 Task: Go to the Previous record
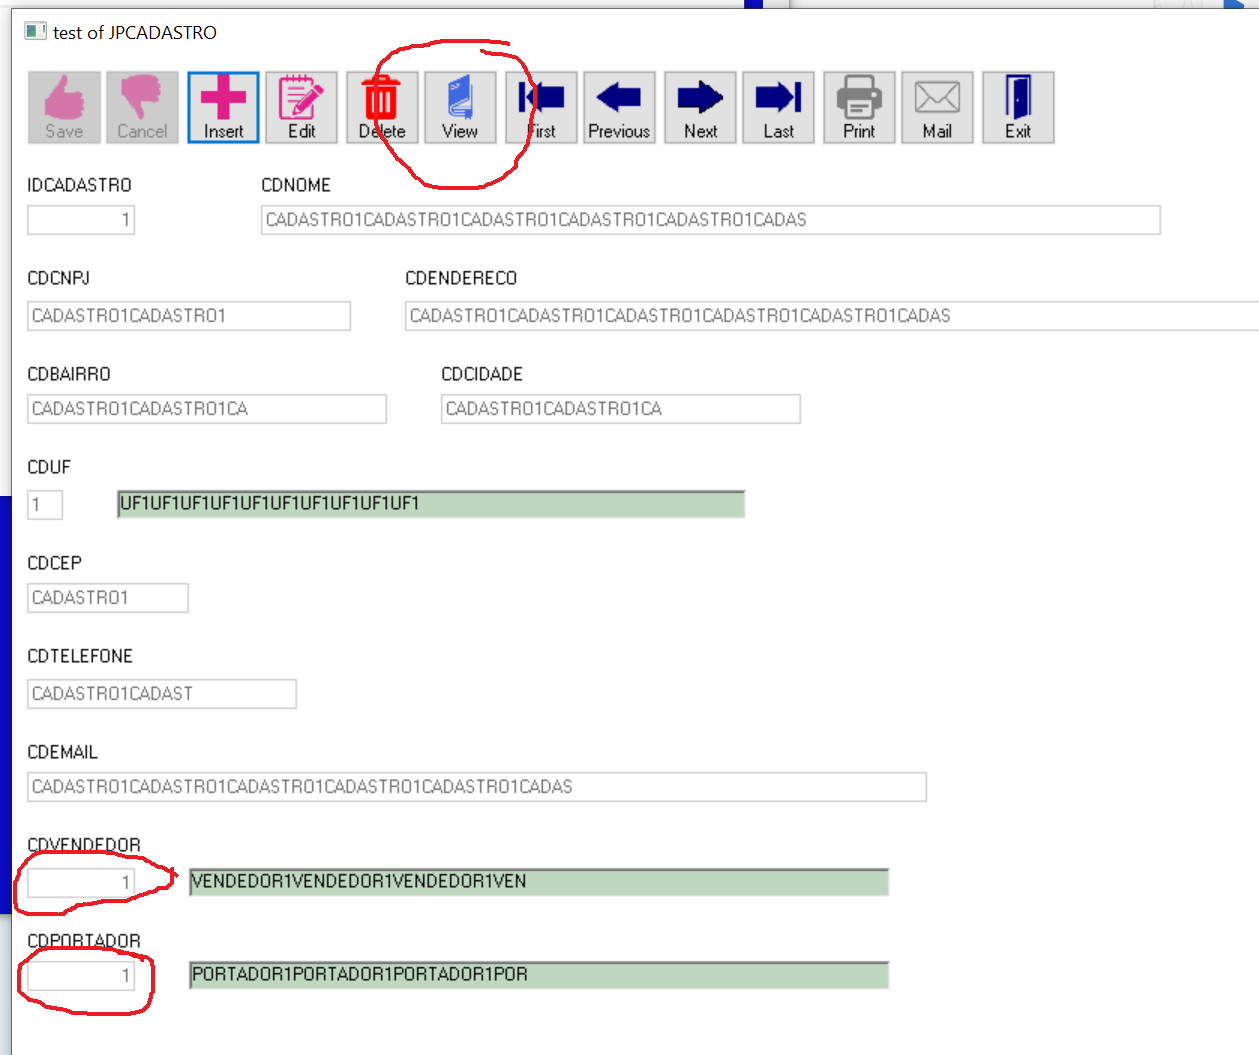[619, 107]
